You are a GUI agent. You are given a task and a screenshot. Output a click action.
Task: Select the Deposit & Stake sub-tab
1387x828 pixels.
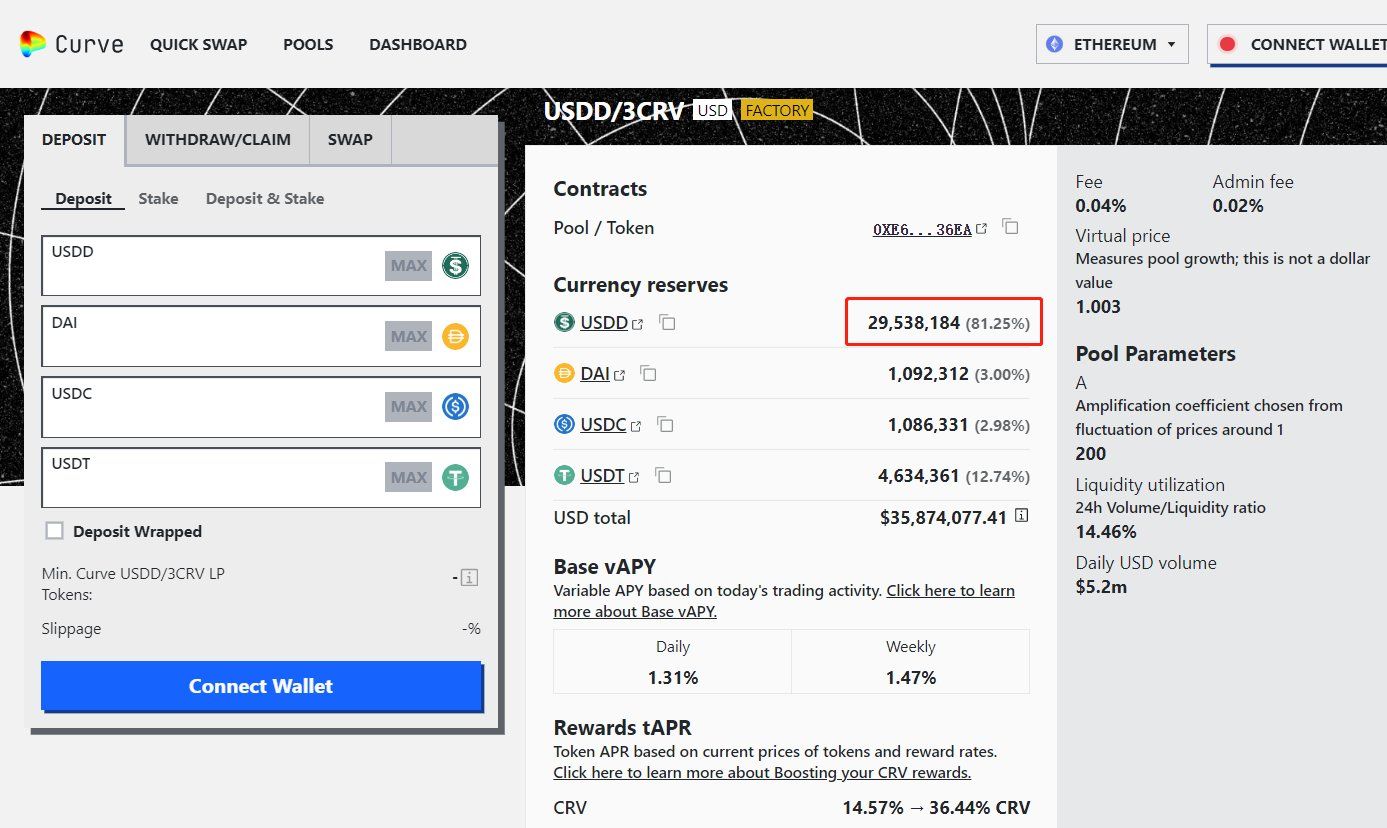pos(265,198)
